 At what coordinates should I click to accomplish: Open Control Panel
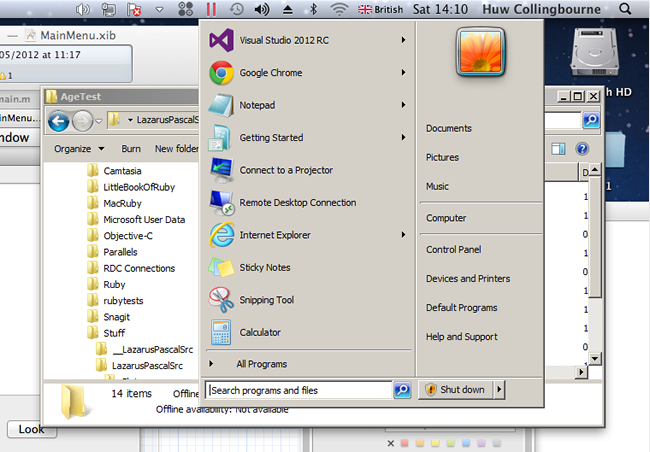pos(454,250)
